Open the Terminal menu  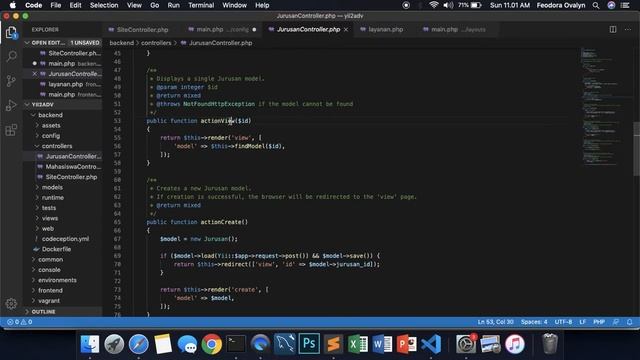tap(201, 5)
